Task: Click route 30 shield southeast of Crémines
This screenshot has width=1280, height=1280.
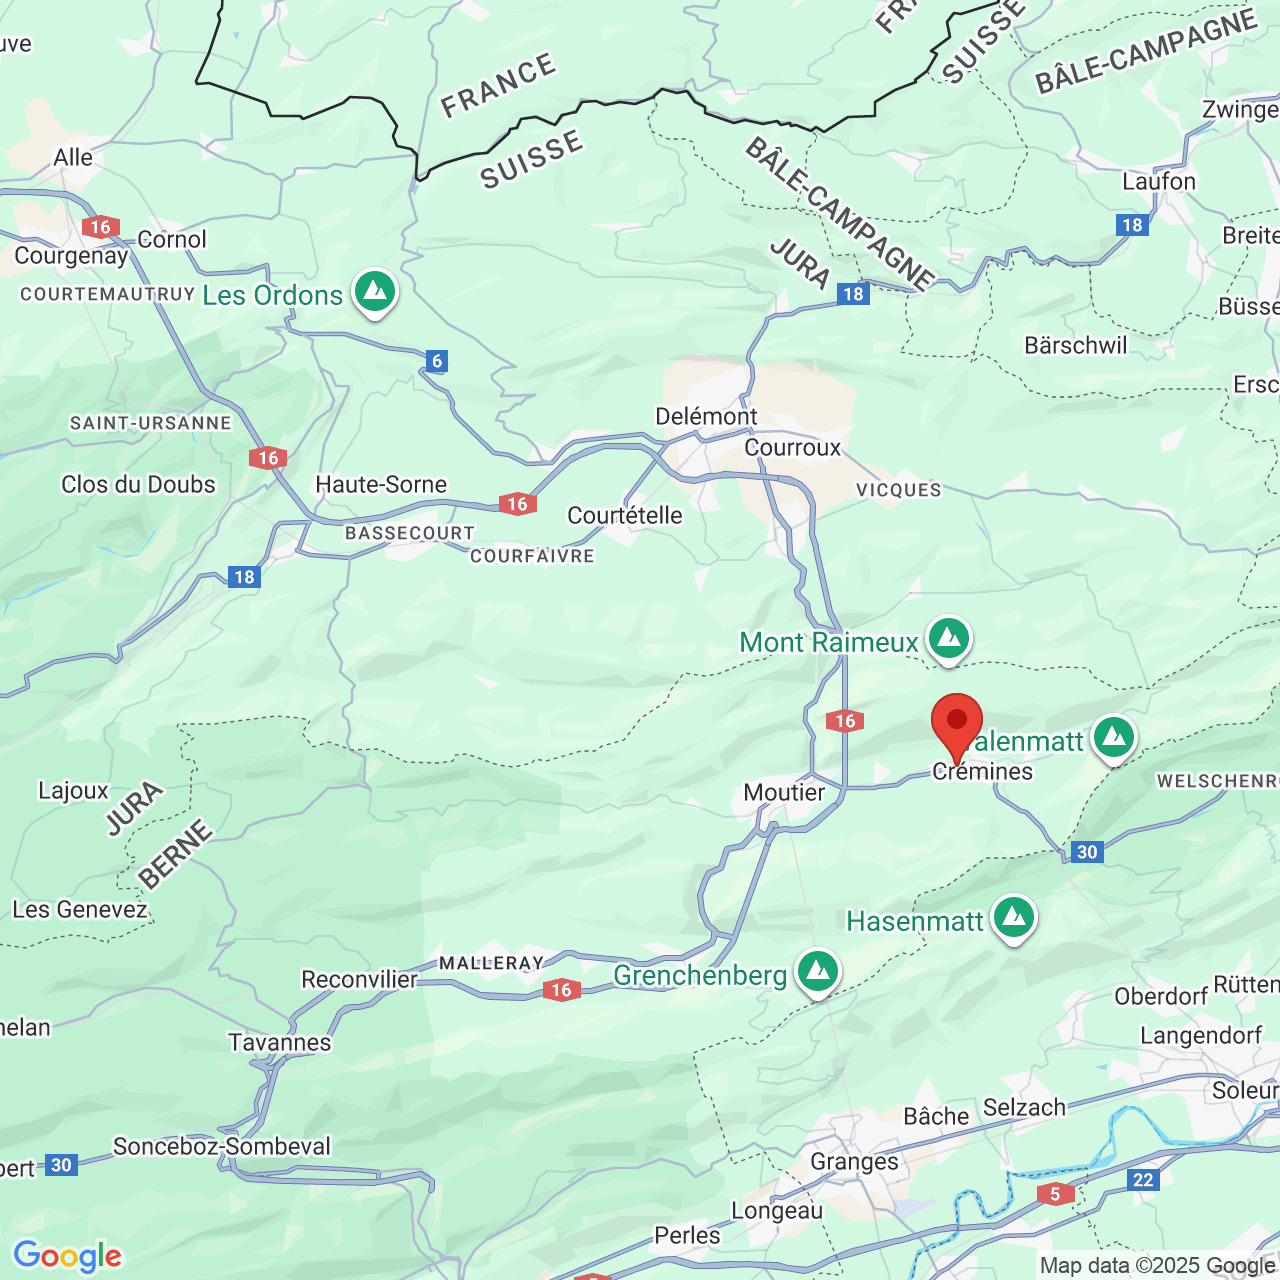Action: coord(1086,852)
